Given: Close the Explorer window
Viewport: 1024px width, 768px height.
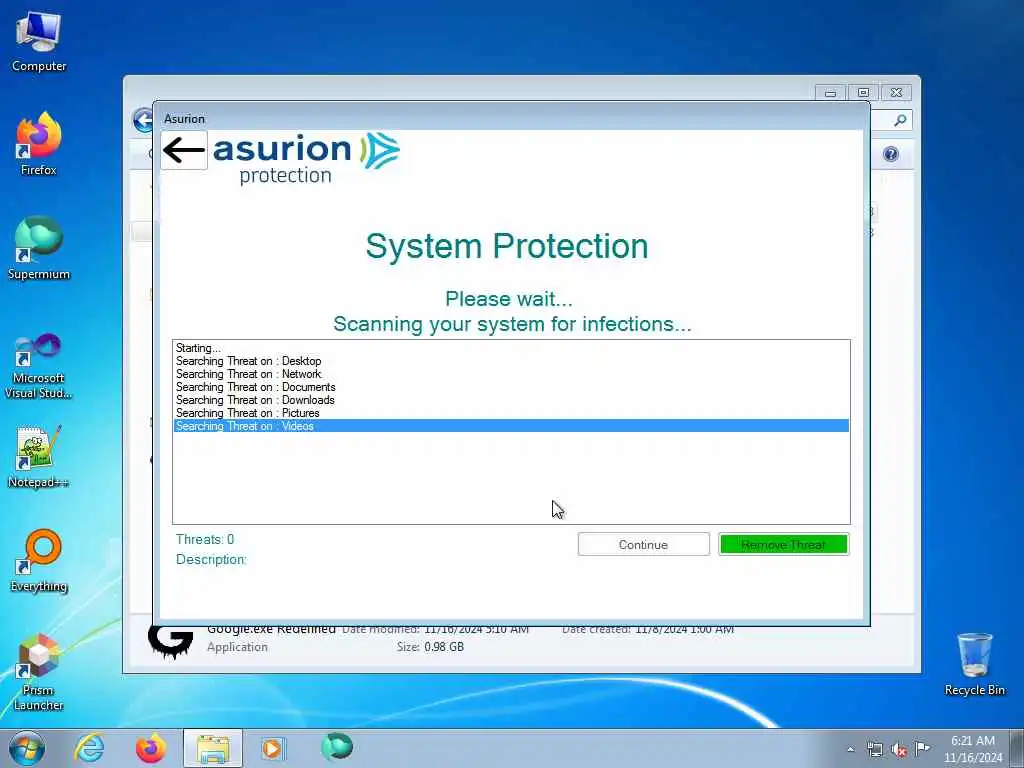Looking at the screenshot, I should pos(897,93).
